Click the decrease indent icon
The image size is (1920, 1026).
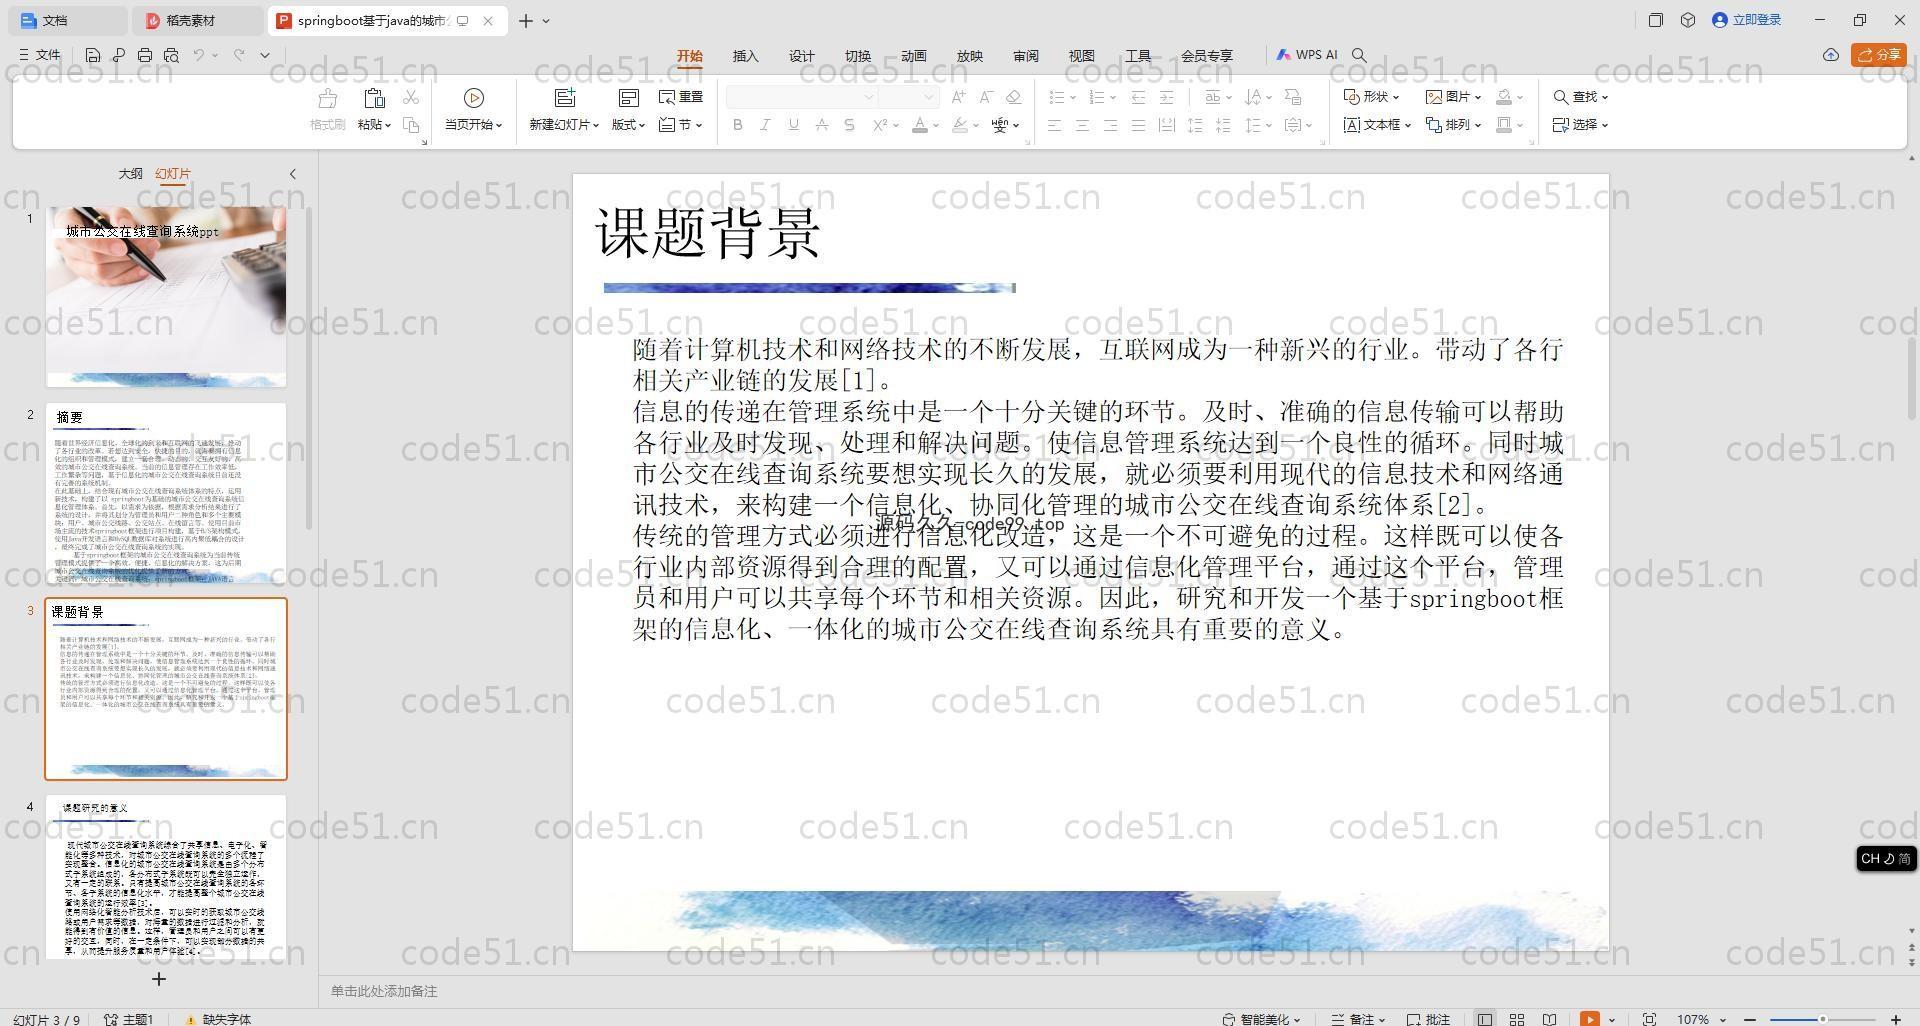coord(1138,97)
